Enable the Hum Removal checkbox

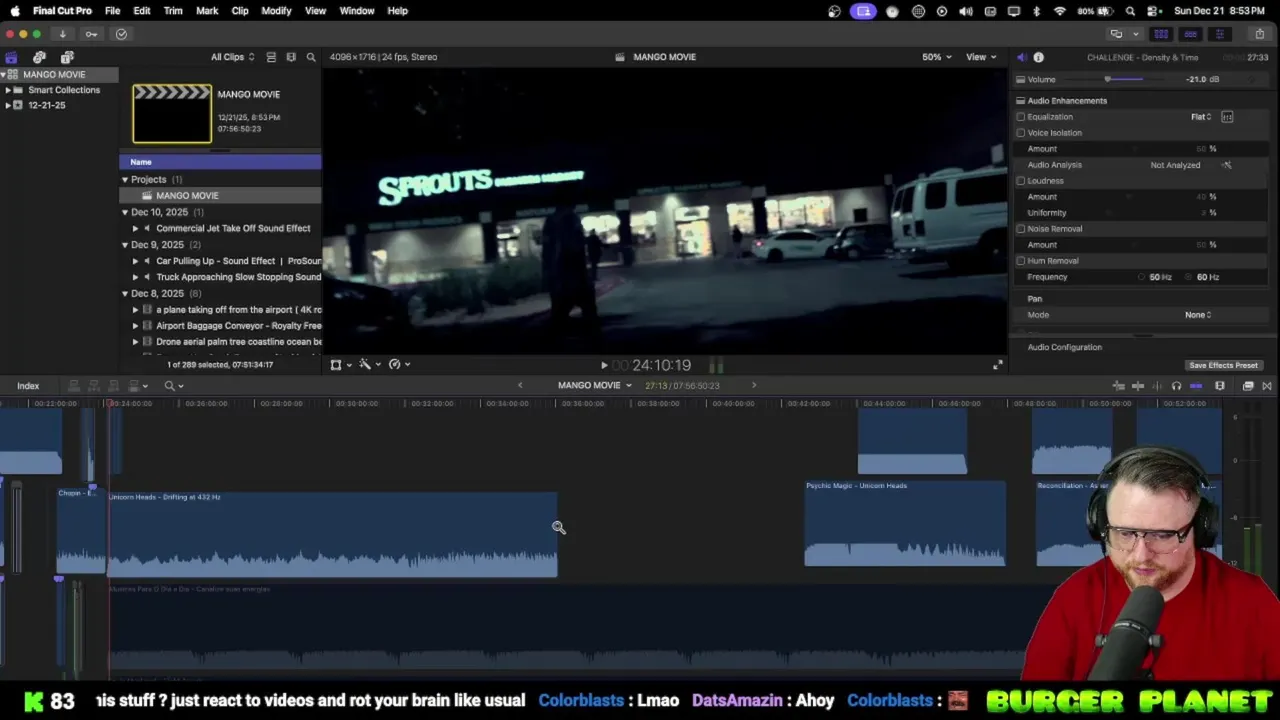click(x=1021, y=261)
